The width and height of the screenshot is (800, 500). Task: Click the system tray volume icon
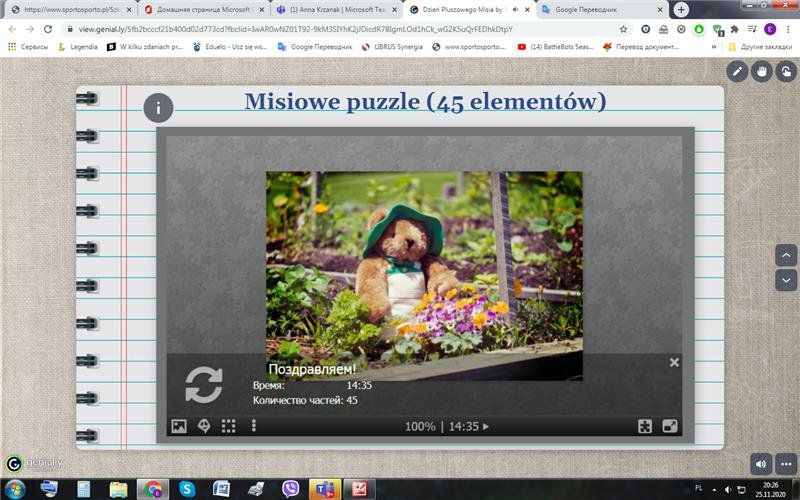coord(728,490)
